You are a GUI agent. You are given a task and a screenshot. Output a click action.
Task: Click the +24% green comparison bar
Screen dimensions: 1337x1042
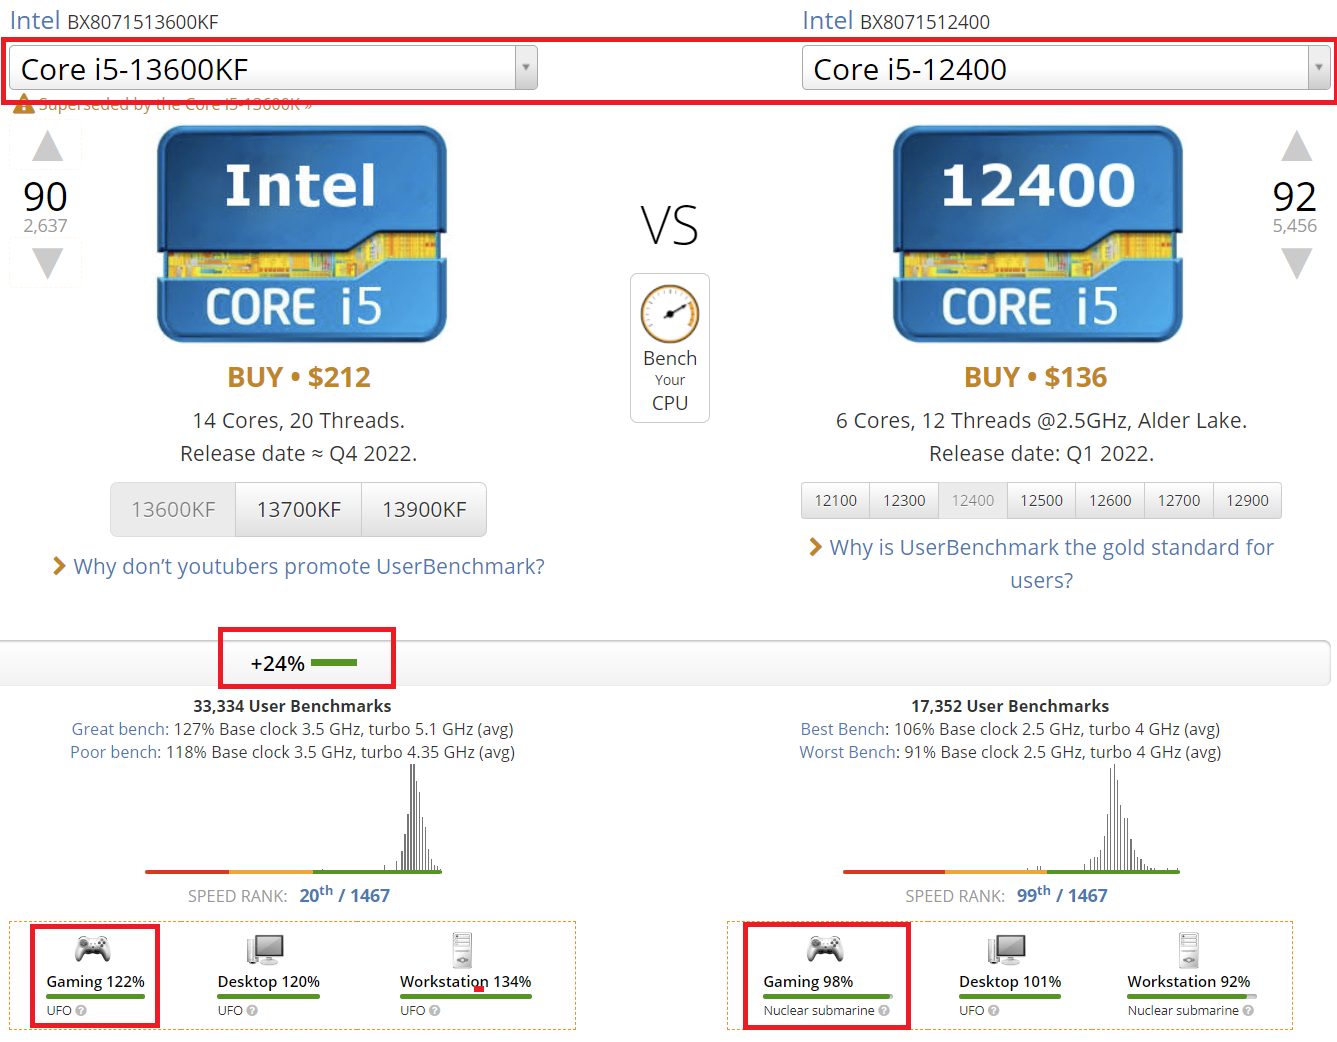point(334,663)
